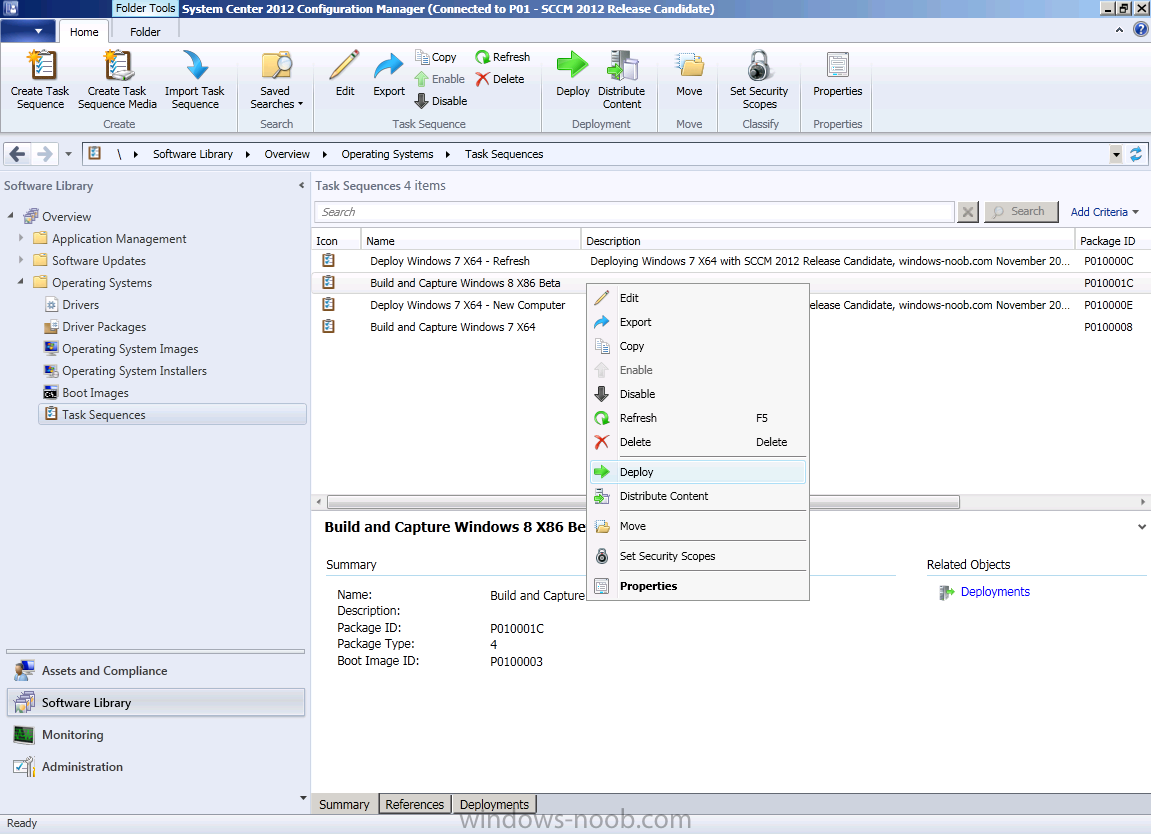Switch to Assets and Compliance workspace

(156, 671)
